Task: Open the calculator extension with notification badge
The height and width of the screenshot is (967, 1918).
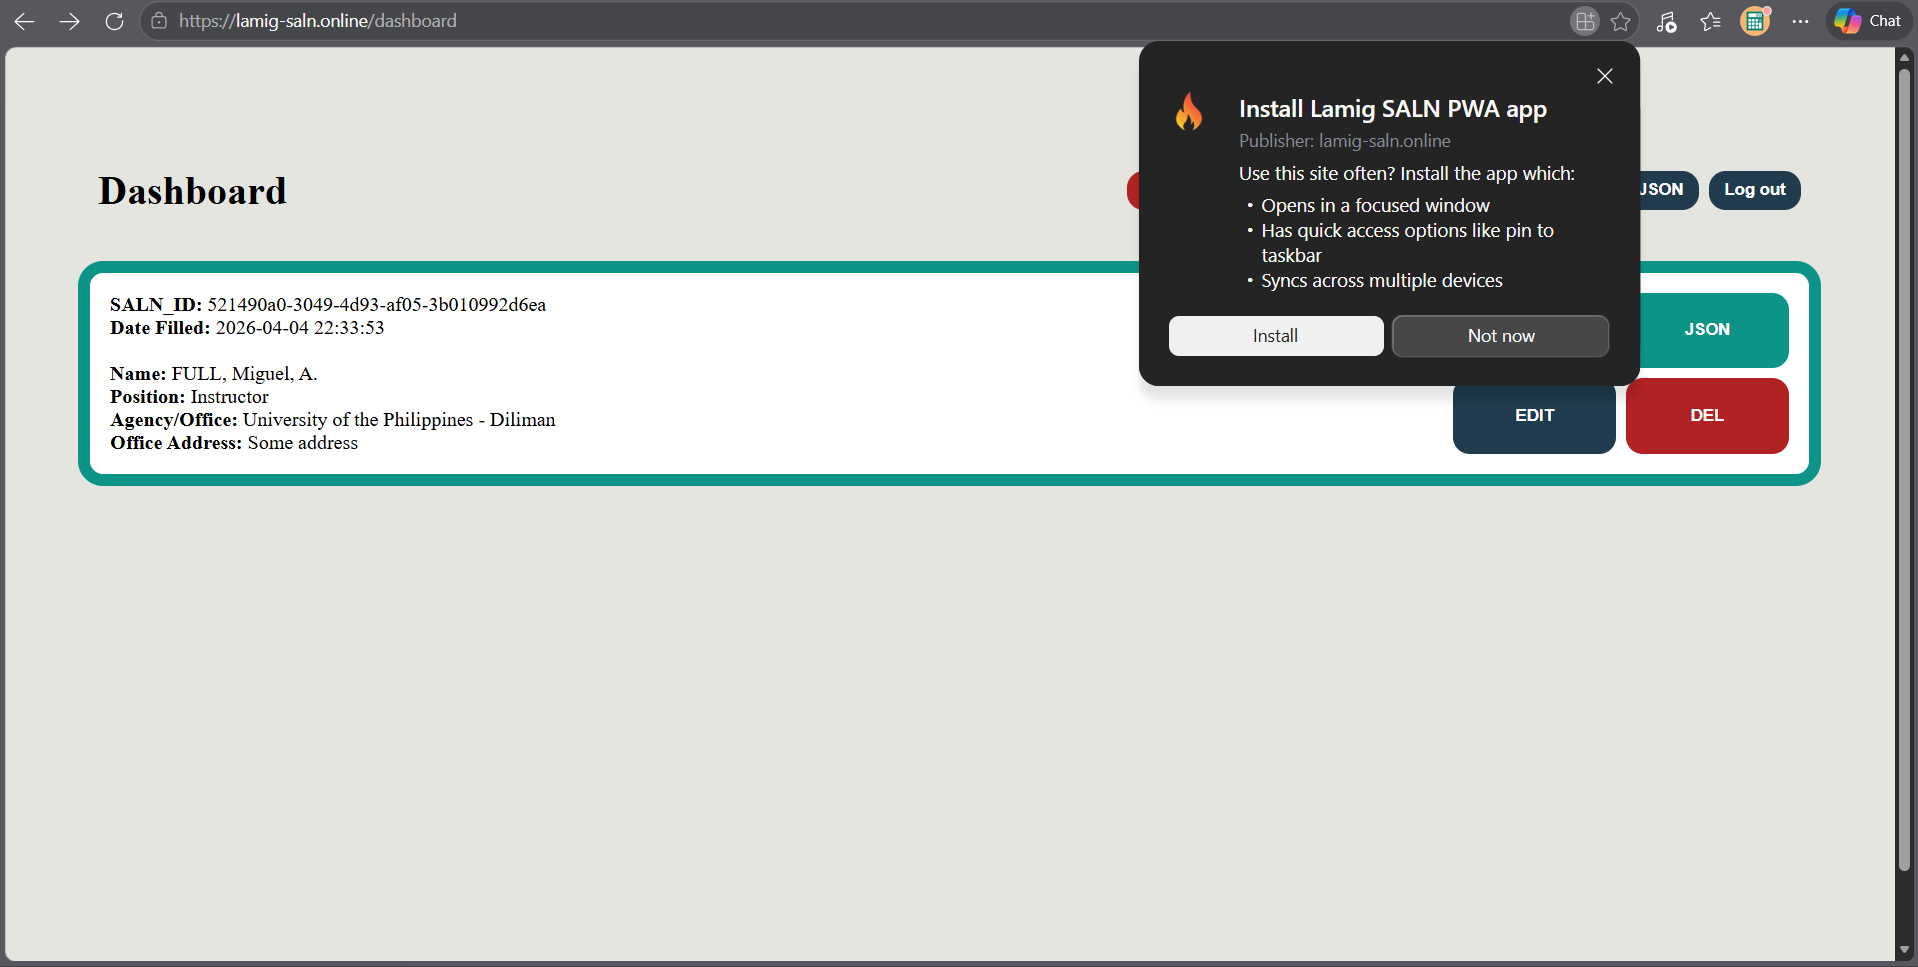Action: point(1756,21)
